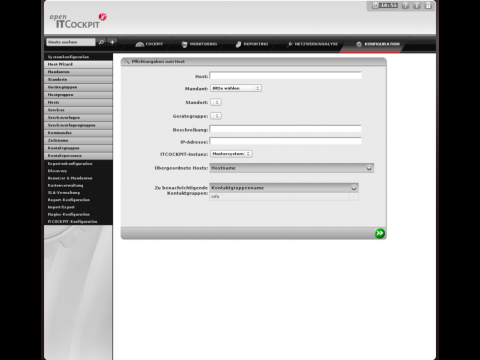
Task: Open Services in the sidebar
Action: [x=78, y=110]
